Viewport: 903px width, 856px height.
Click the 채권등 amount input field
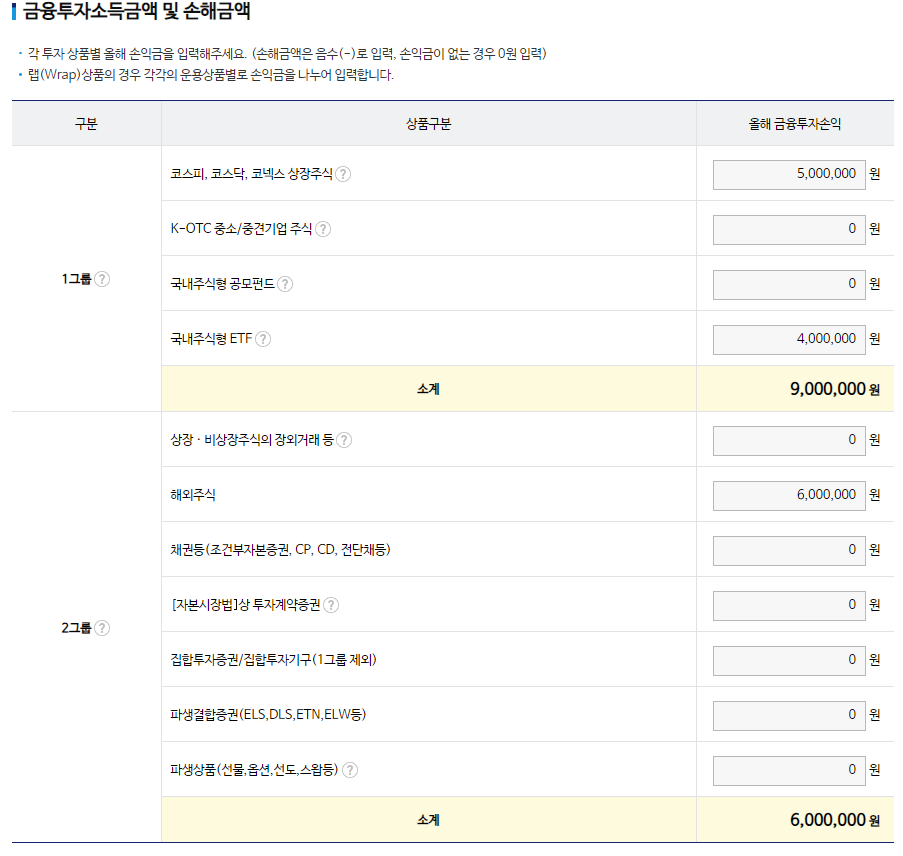(x=789, y=551)
